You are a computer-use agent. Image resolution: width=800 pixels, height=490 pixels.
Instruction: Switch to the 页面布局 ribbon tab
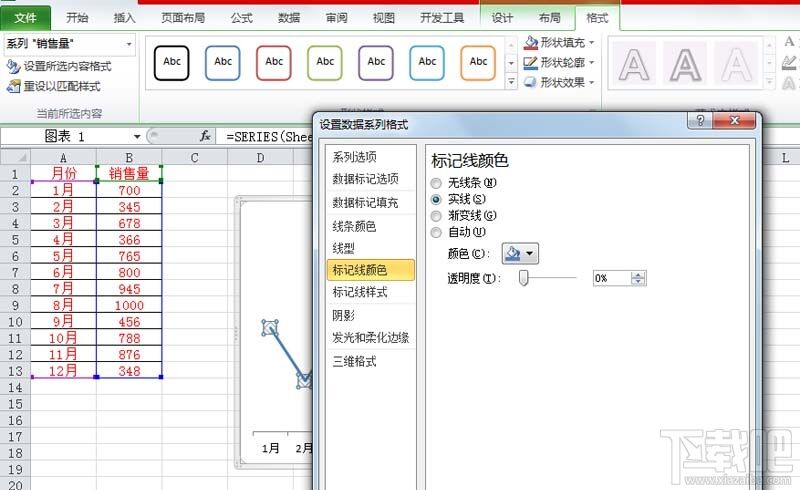point(183,18)
